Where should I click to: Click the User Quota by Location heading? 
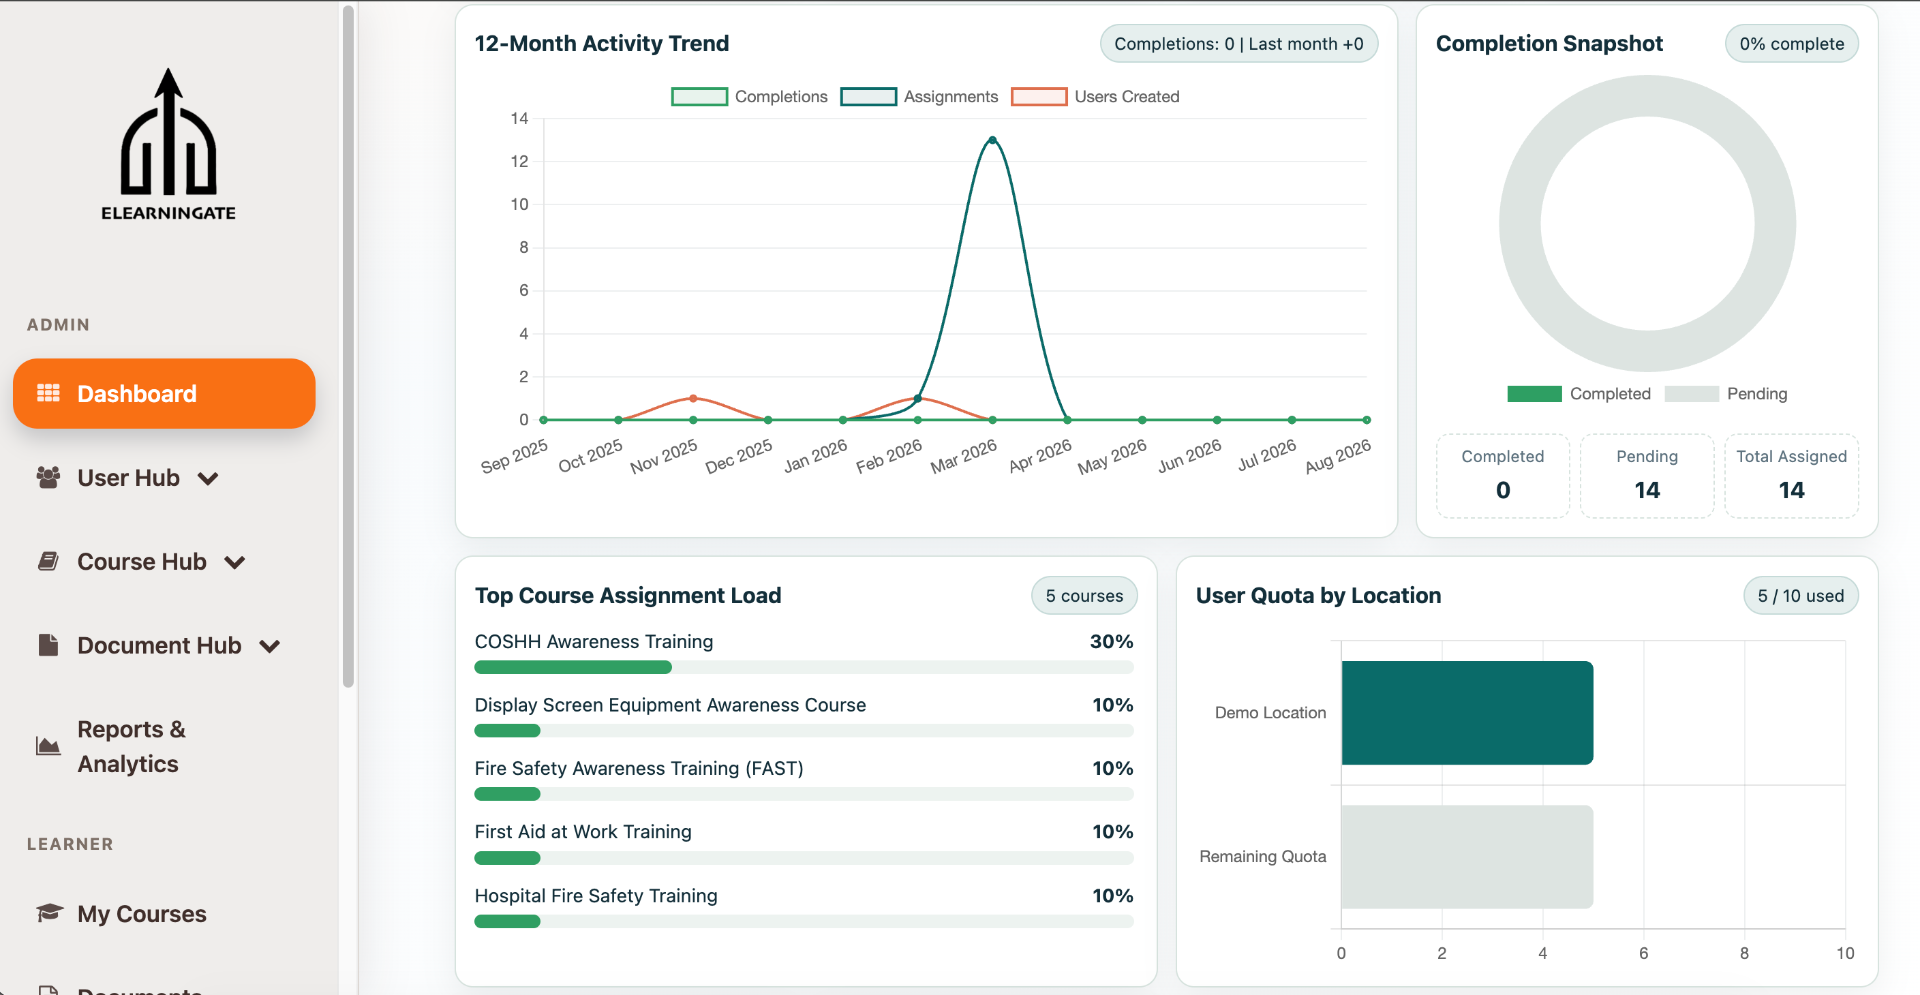point(1318,596)
